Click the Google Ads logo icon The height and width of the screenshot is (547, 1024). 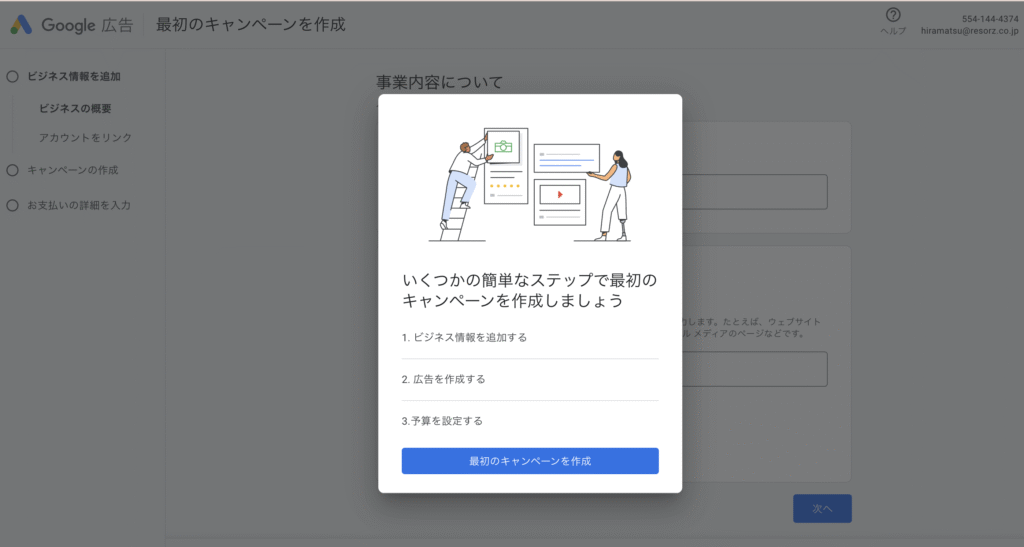point(22,24)
